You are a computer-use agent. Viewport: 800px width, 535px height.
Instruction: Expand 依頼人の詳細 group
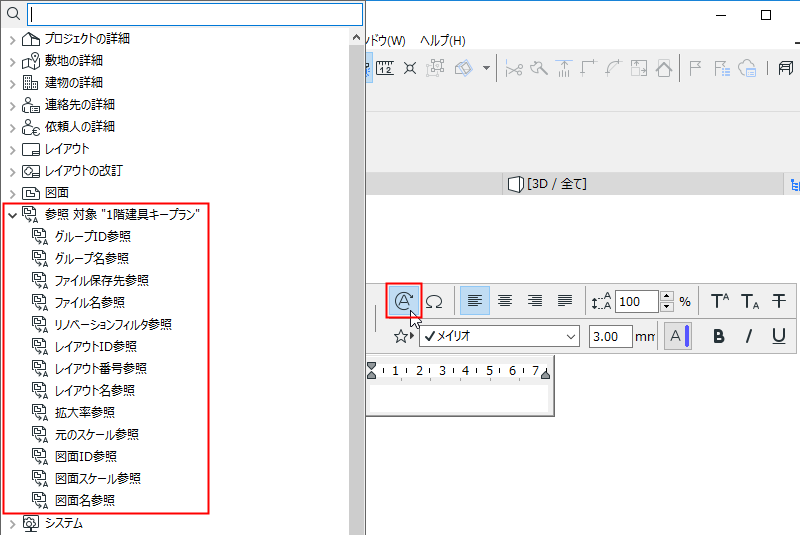click(13, 127)
